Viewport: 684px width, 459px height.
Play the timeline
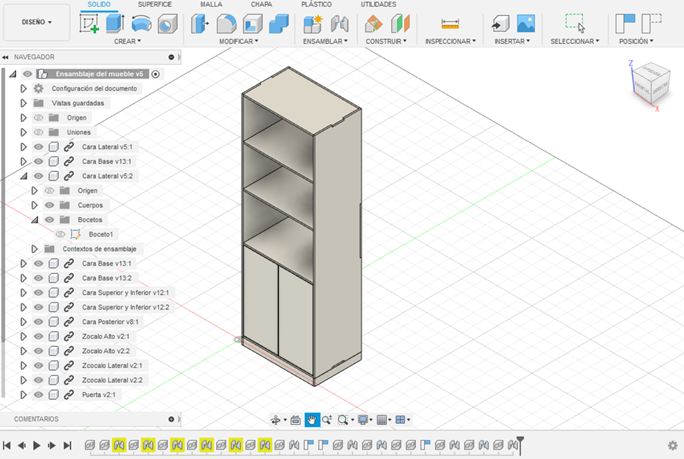click(37, 445)
